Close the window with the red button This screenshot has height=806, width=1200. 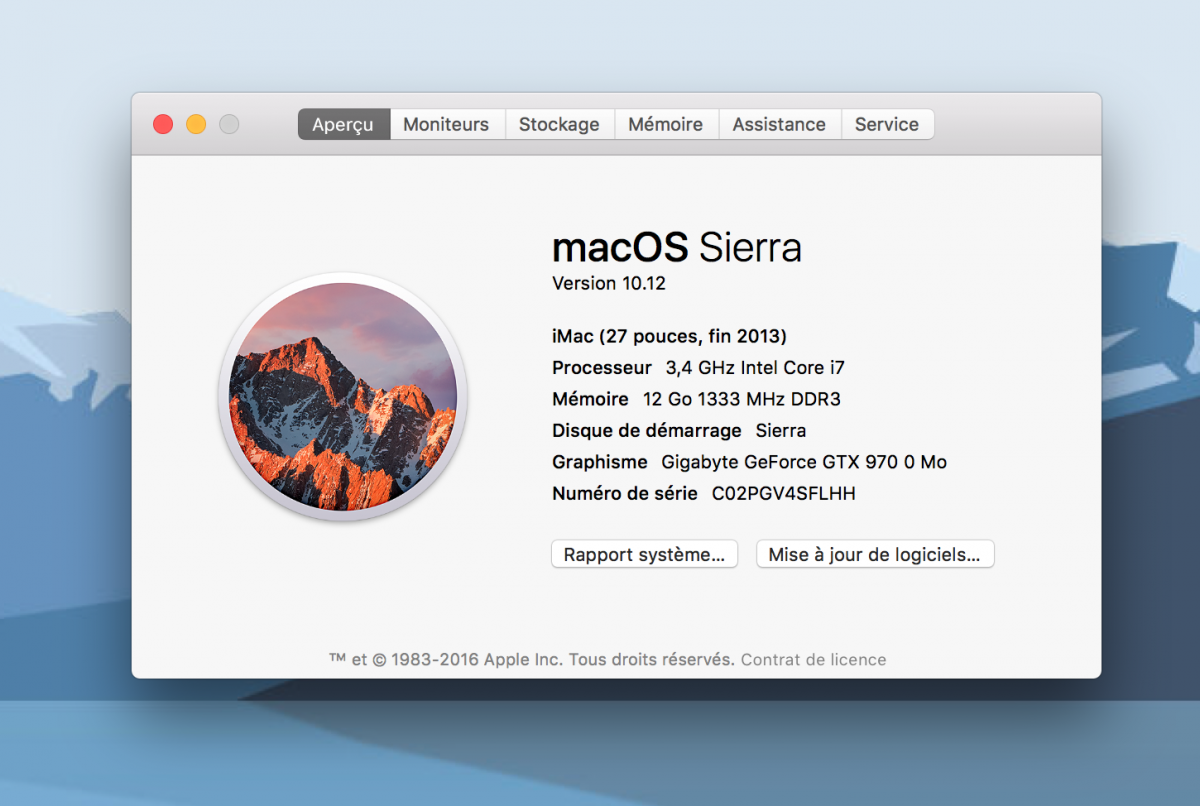point(163,124)
